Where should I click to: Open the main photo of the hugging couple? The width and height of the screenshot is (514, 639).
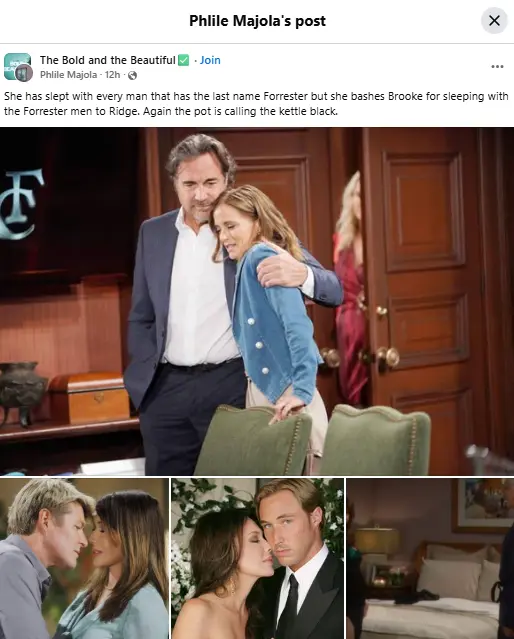tap(257, 301)
